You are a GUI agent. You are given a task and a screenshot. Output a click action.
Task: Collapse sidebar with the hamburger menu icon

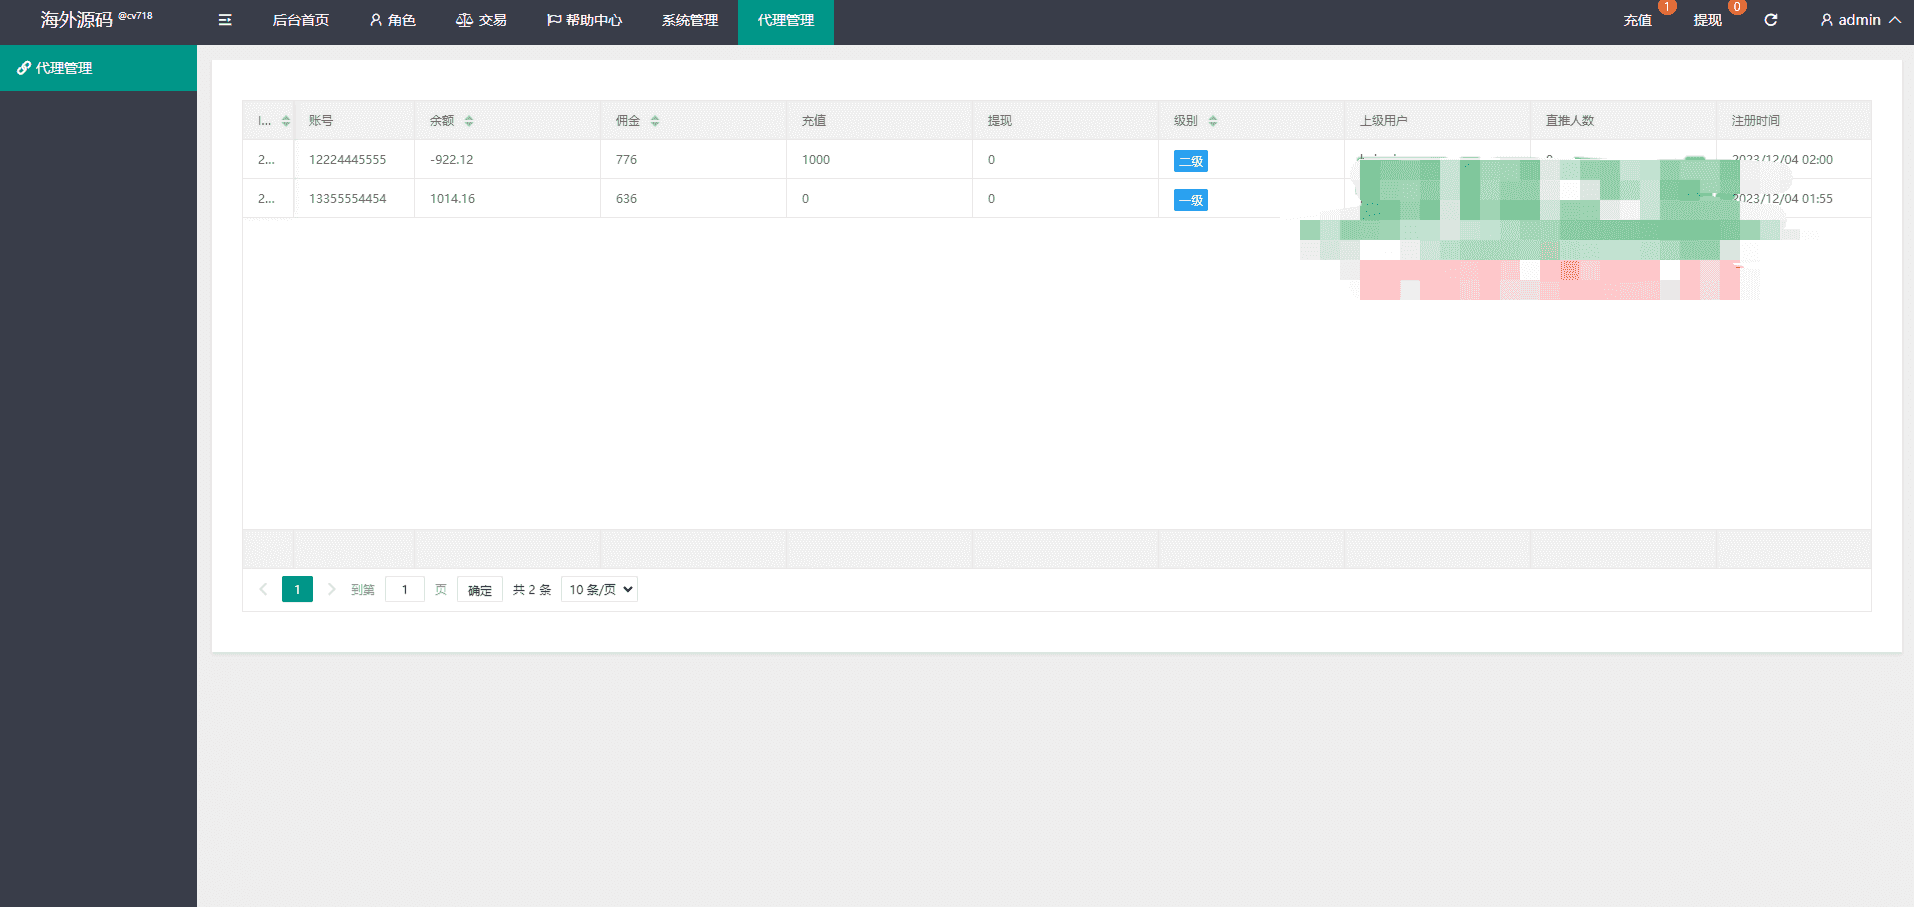coord(225,20)
